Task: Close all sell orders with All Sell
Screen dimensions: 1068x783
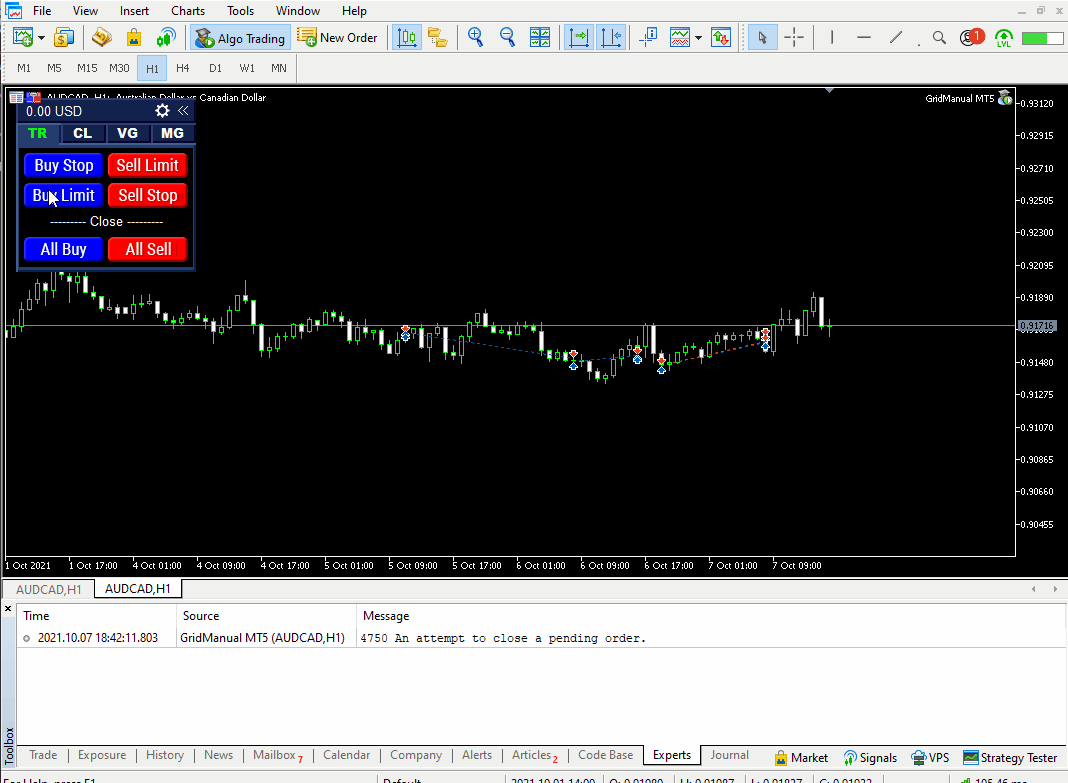Action: (x=148, y=249)
